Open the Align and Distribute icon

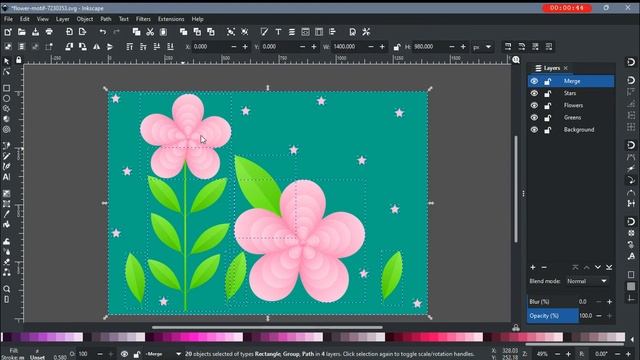click(x=332, y=32)
